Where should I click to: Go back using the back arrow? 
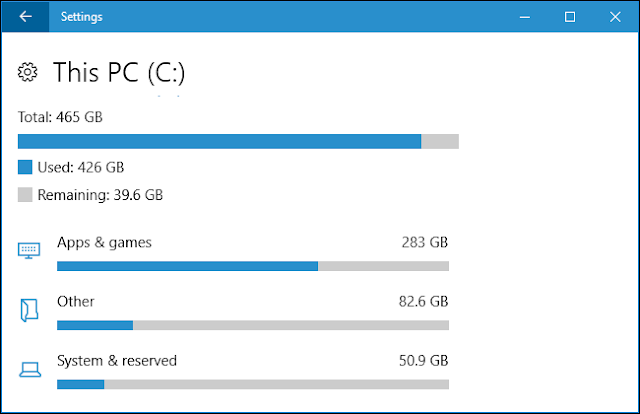tap(25, 17)
